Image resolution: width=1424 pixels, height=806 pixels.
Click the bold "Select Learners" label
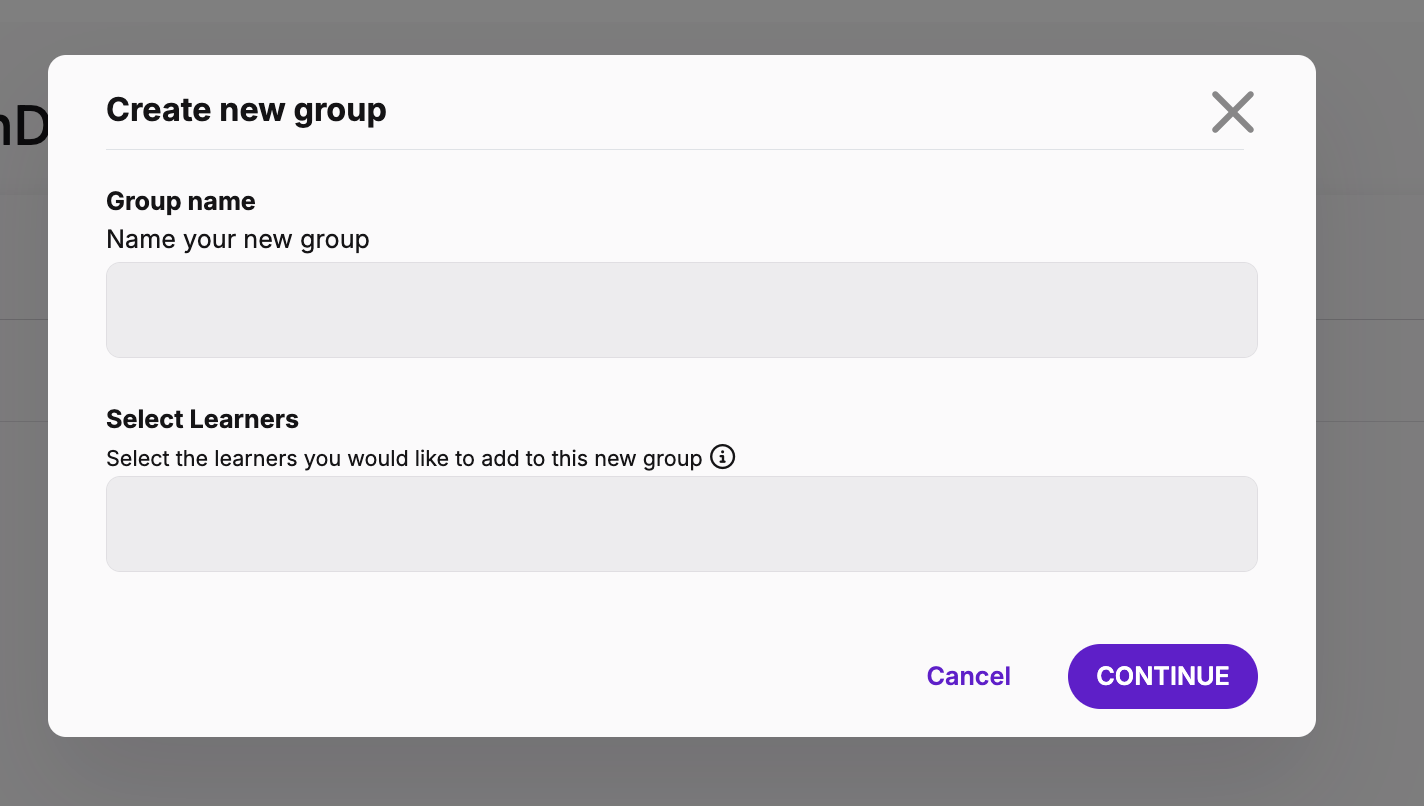[x=202, y=419]
